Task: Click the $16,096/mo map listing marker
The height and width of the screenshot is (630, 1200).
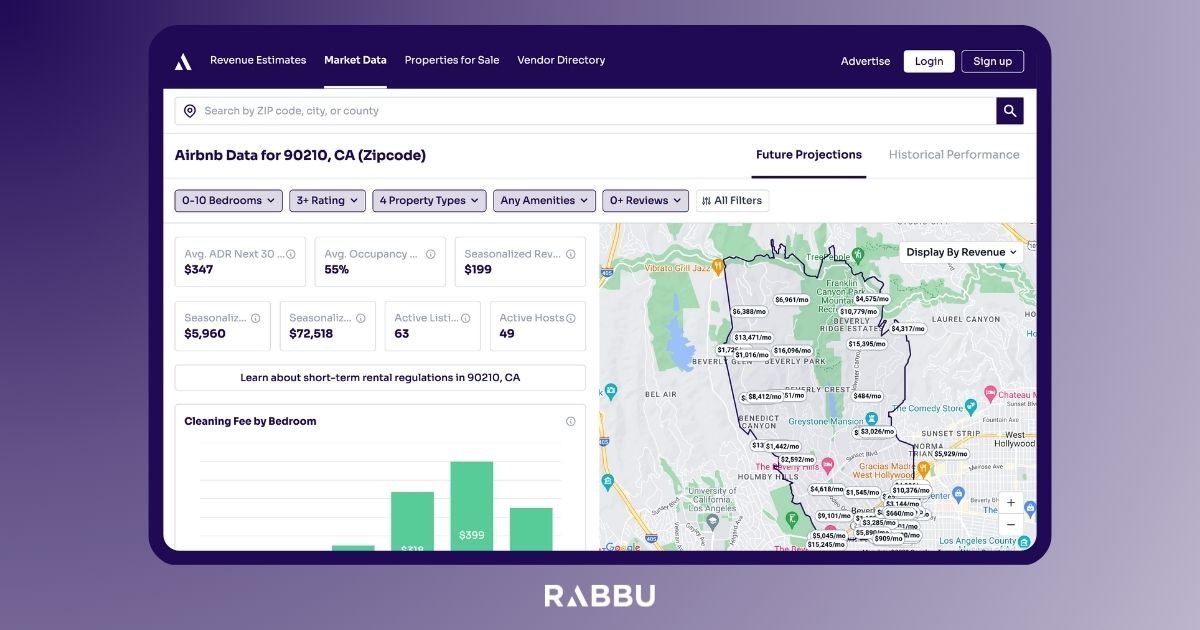Action: click(792, 351)
